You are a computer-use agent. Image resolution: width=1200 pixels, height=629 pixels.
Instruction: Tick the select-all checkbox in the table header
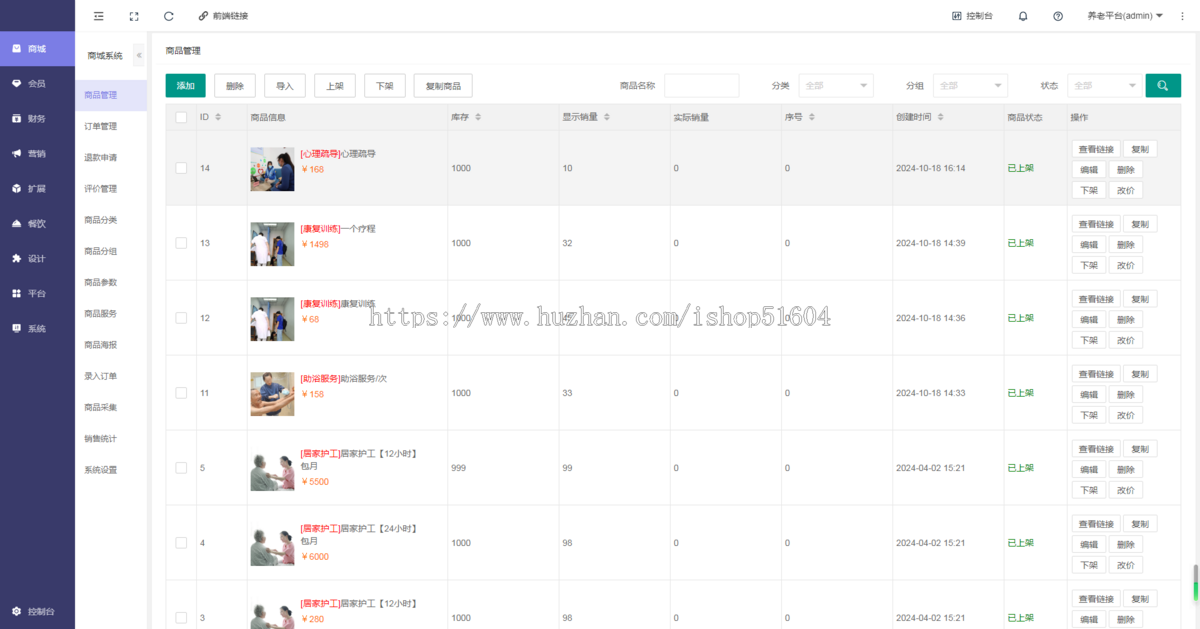[181, 117]
